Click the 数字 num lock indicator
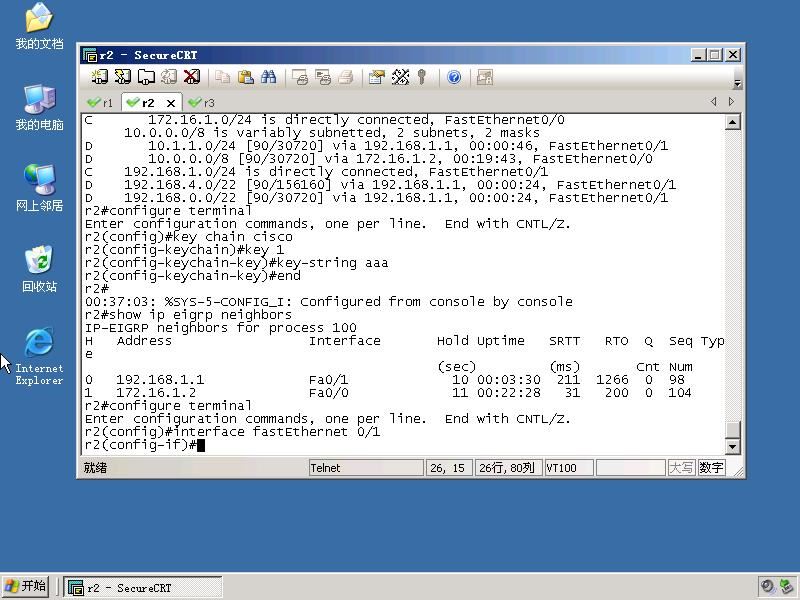This screenshot has height=600, width=800. pyautogui.click(x=711, y=468)
